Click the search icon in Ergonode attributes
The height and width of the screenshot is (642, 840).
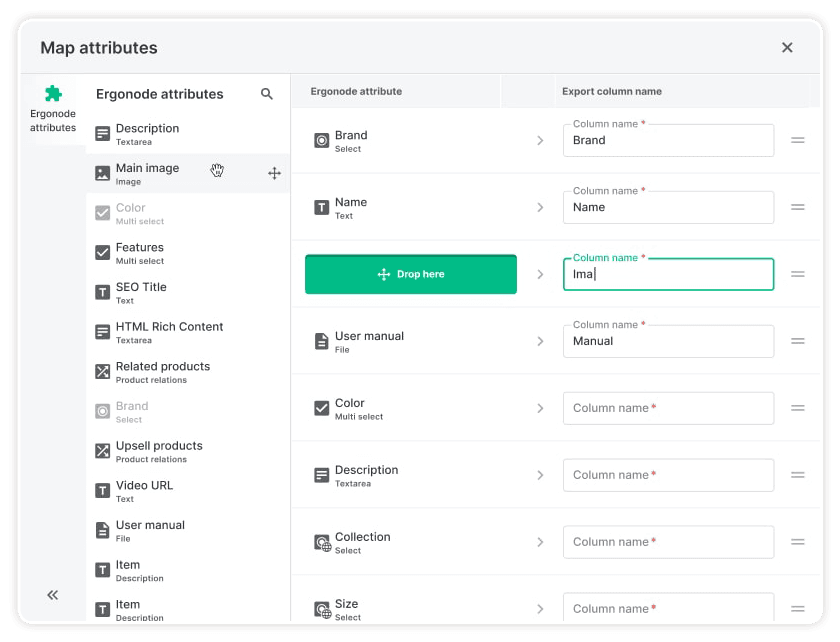(267, 94)
